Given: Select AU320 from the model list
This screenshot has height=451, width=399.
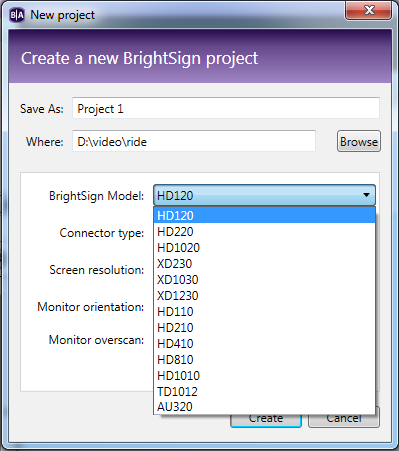Looking at the screenshot, I should click(x=264, y=407).
